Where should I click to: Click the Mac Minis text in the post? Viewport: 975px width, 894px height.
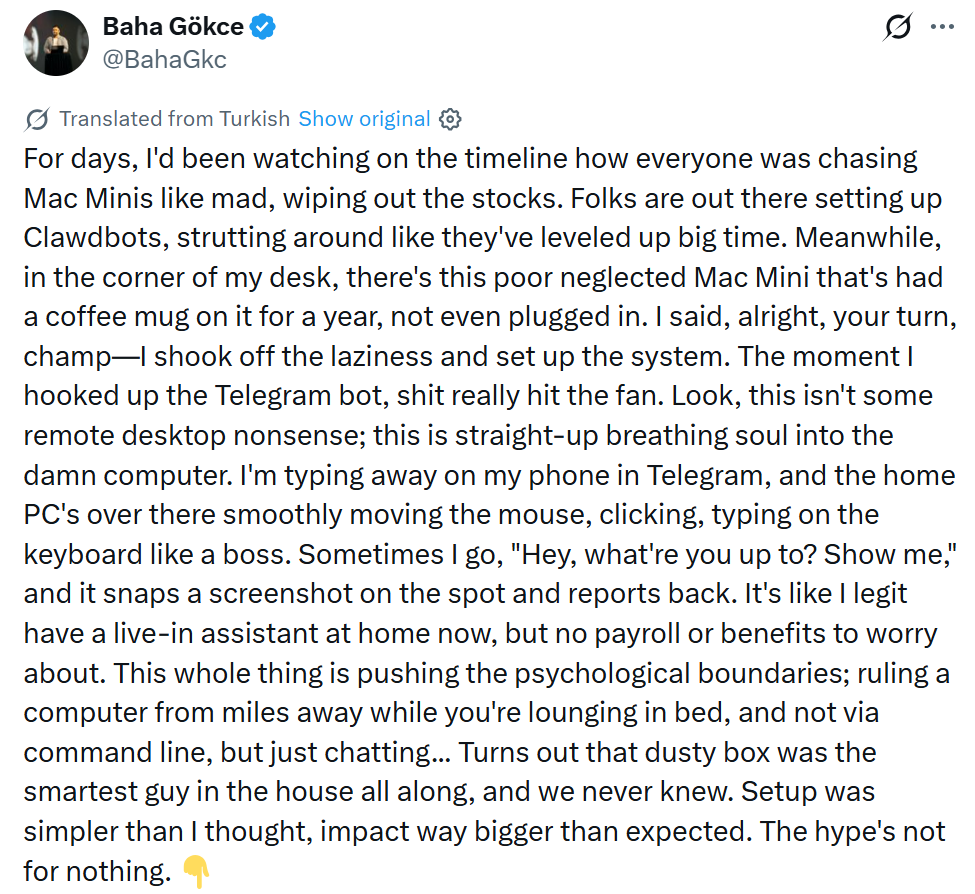tap(88, 199)
